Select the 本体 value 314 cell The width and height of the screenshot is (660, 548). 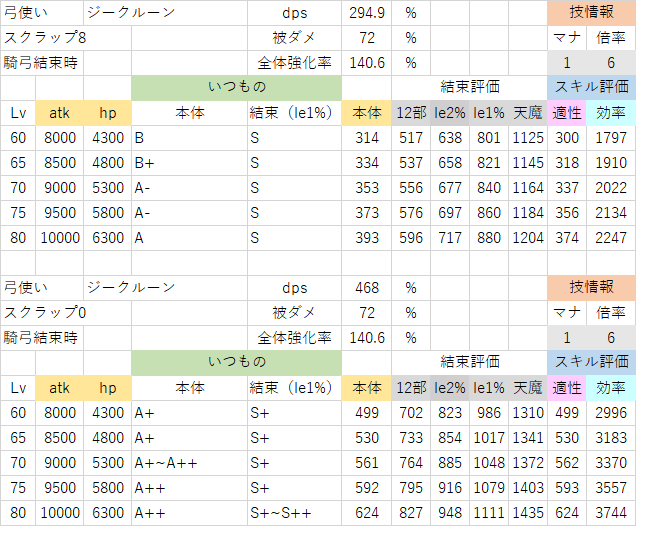[366, 138]
